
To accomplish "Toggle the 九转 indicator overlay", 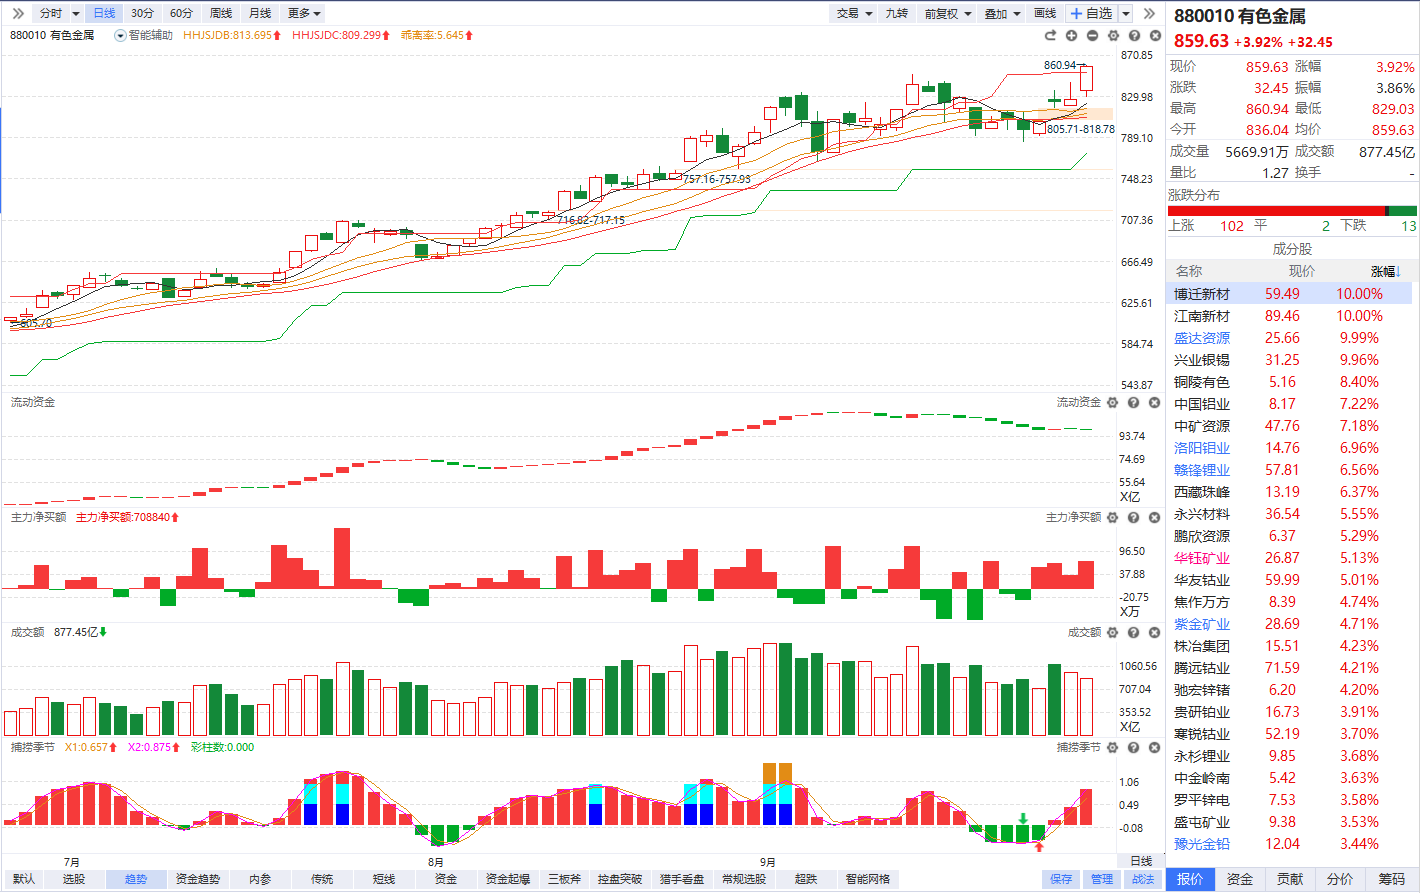I will click(x=896, y=13).
